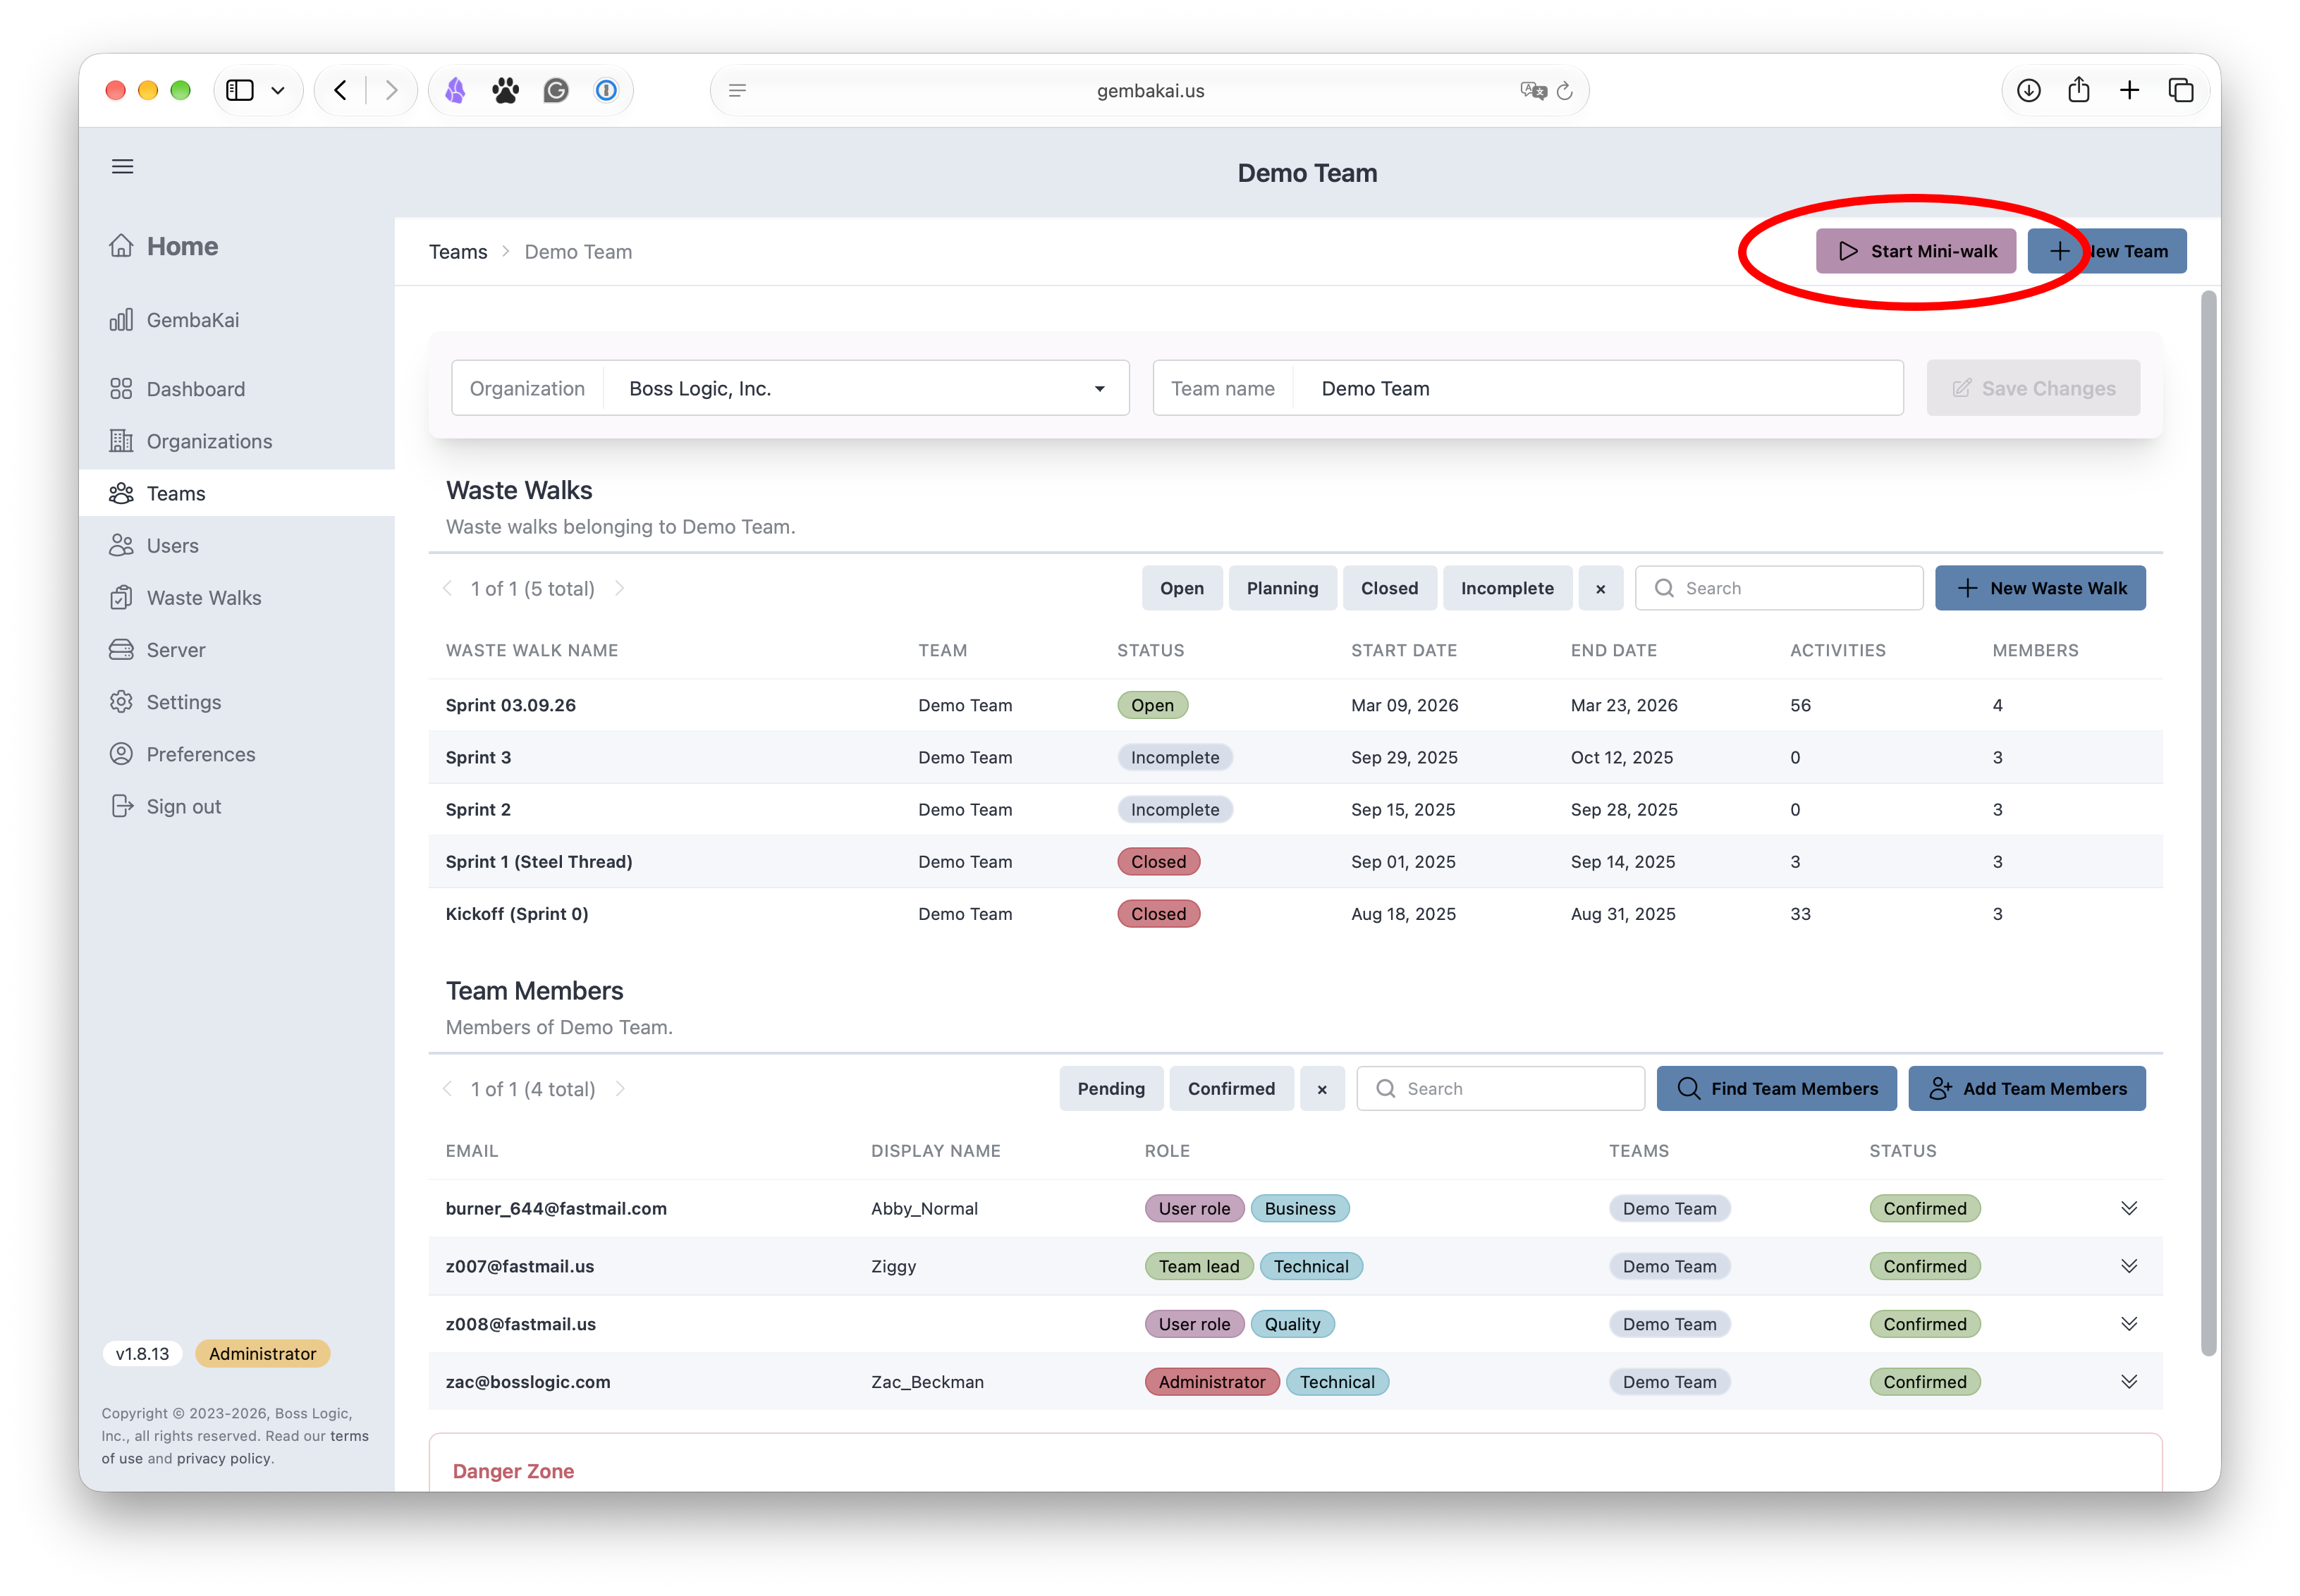Click the 1Password extension icon

point(606,90)
